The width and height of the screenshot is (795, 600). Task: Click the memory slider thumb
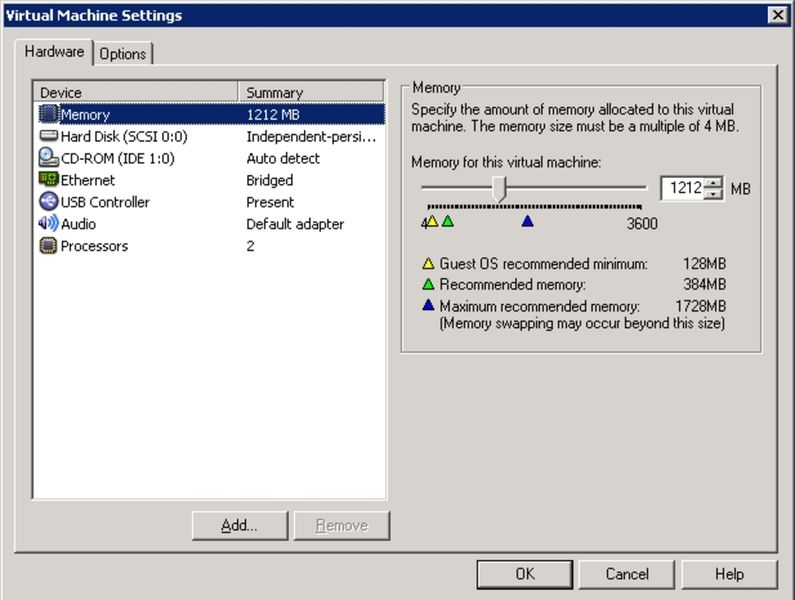pos(499,189)
